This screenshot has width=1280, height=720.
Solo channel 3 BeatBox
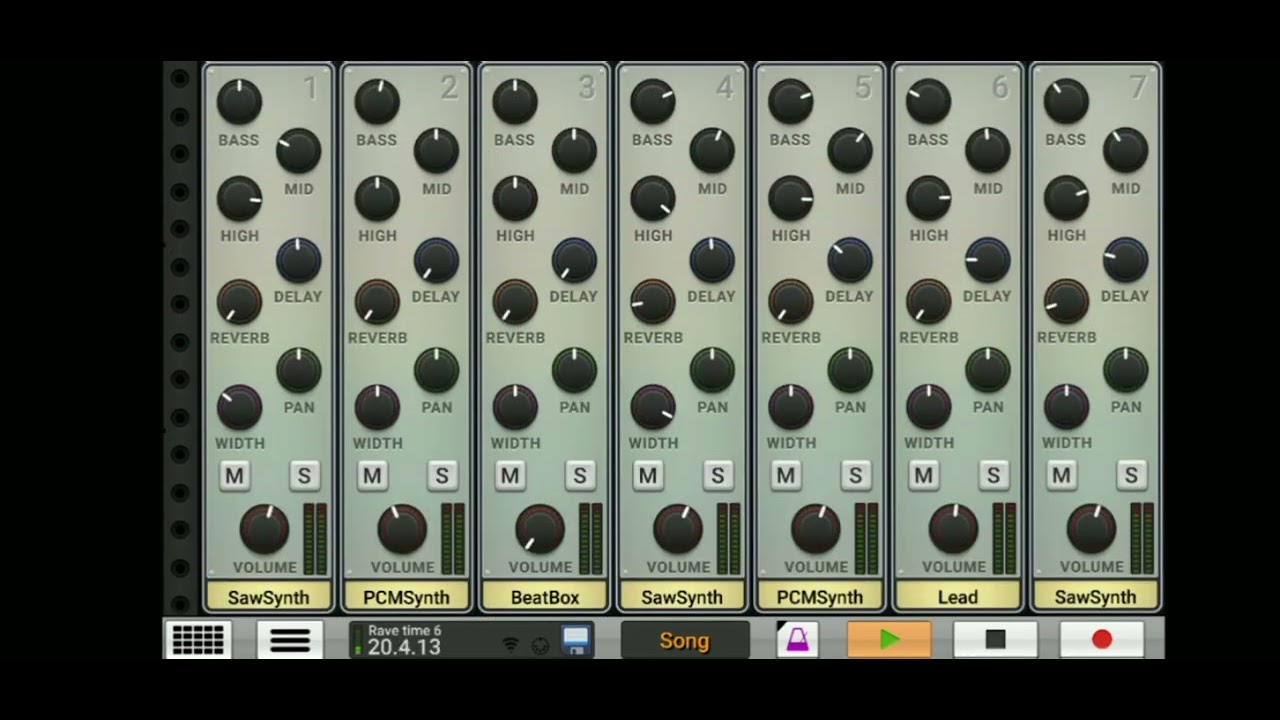[580, 476]
